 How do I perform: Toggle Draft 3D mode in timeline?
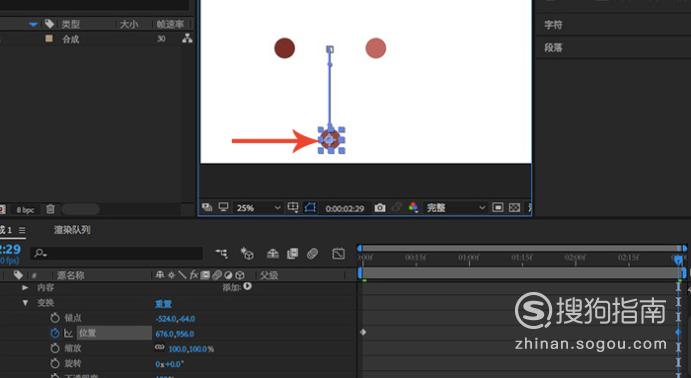click(247, 253)
